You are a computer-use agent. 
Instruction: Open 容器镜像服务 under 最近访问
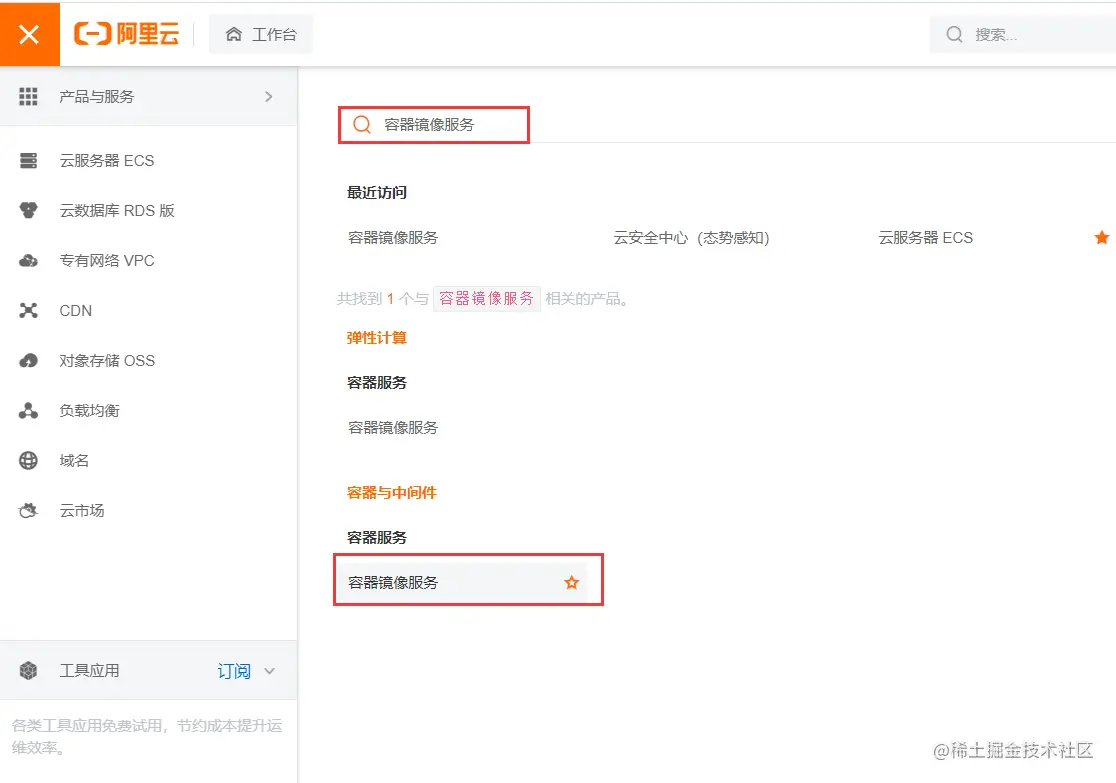pos(393,238)
